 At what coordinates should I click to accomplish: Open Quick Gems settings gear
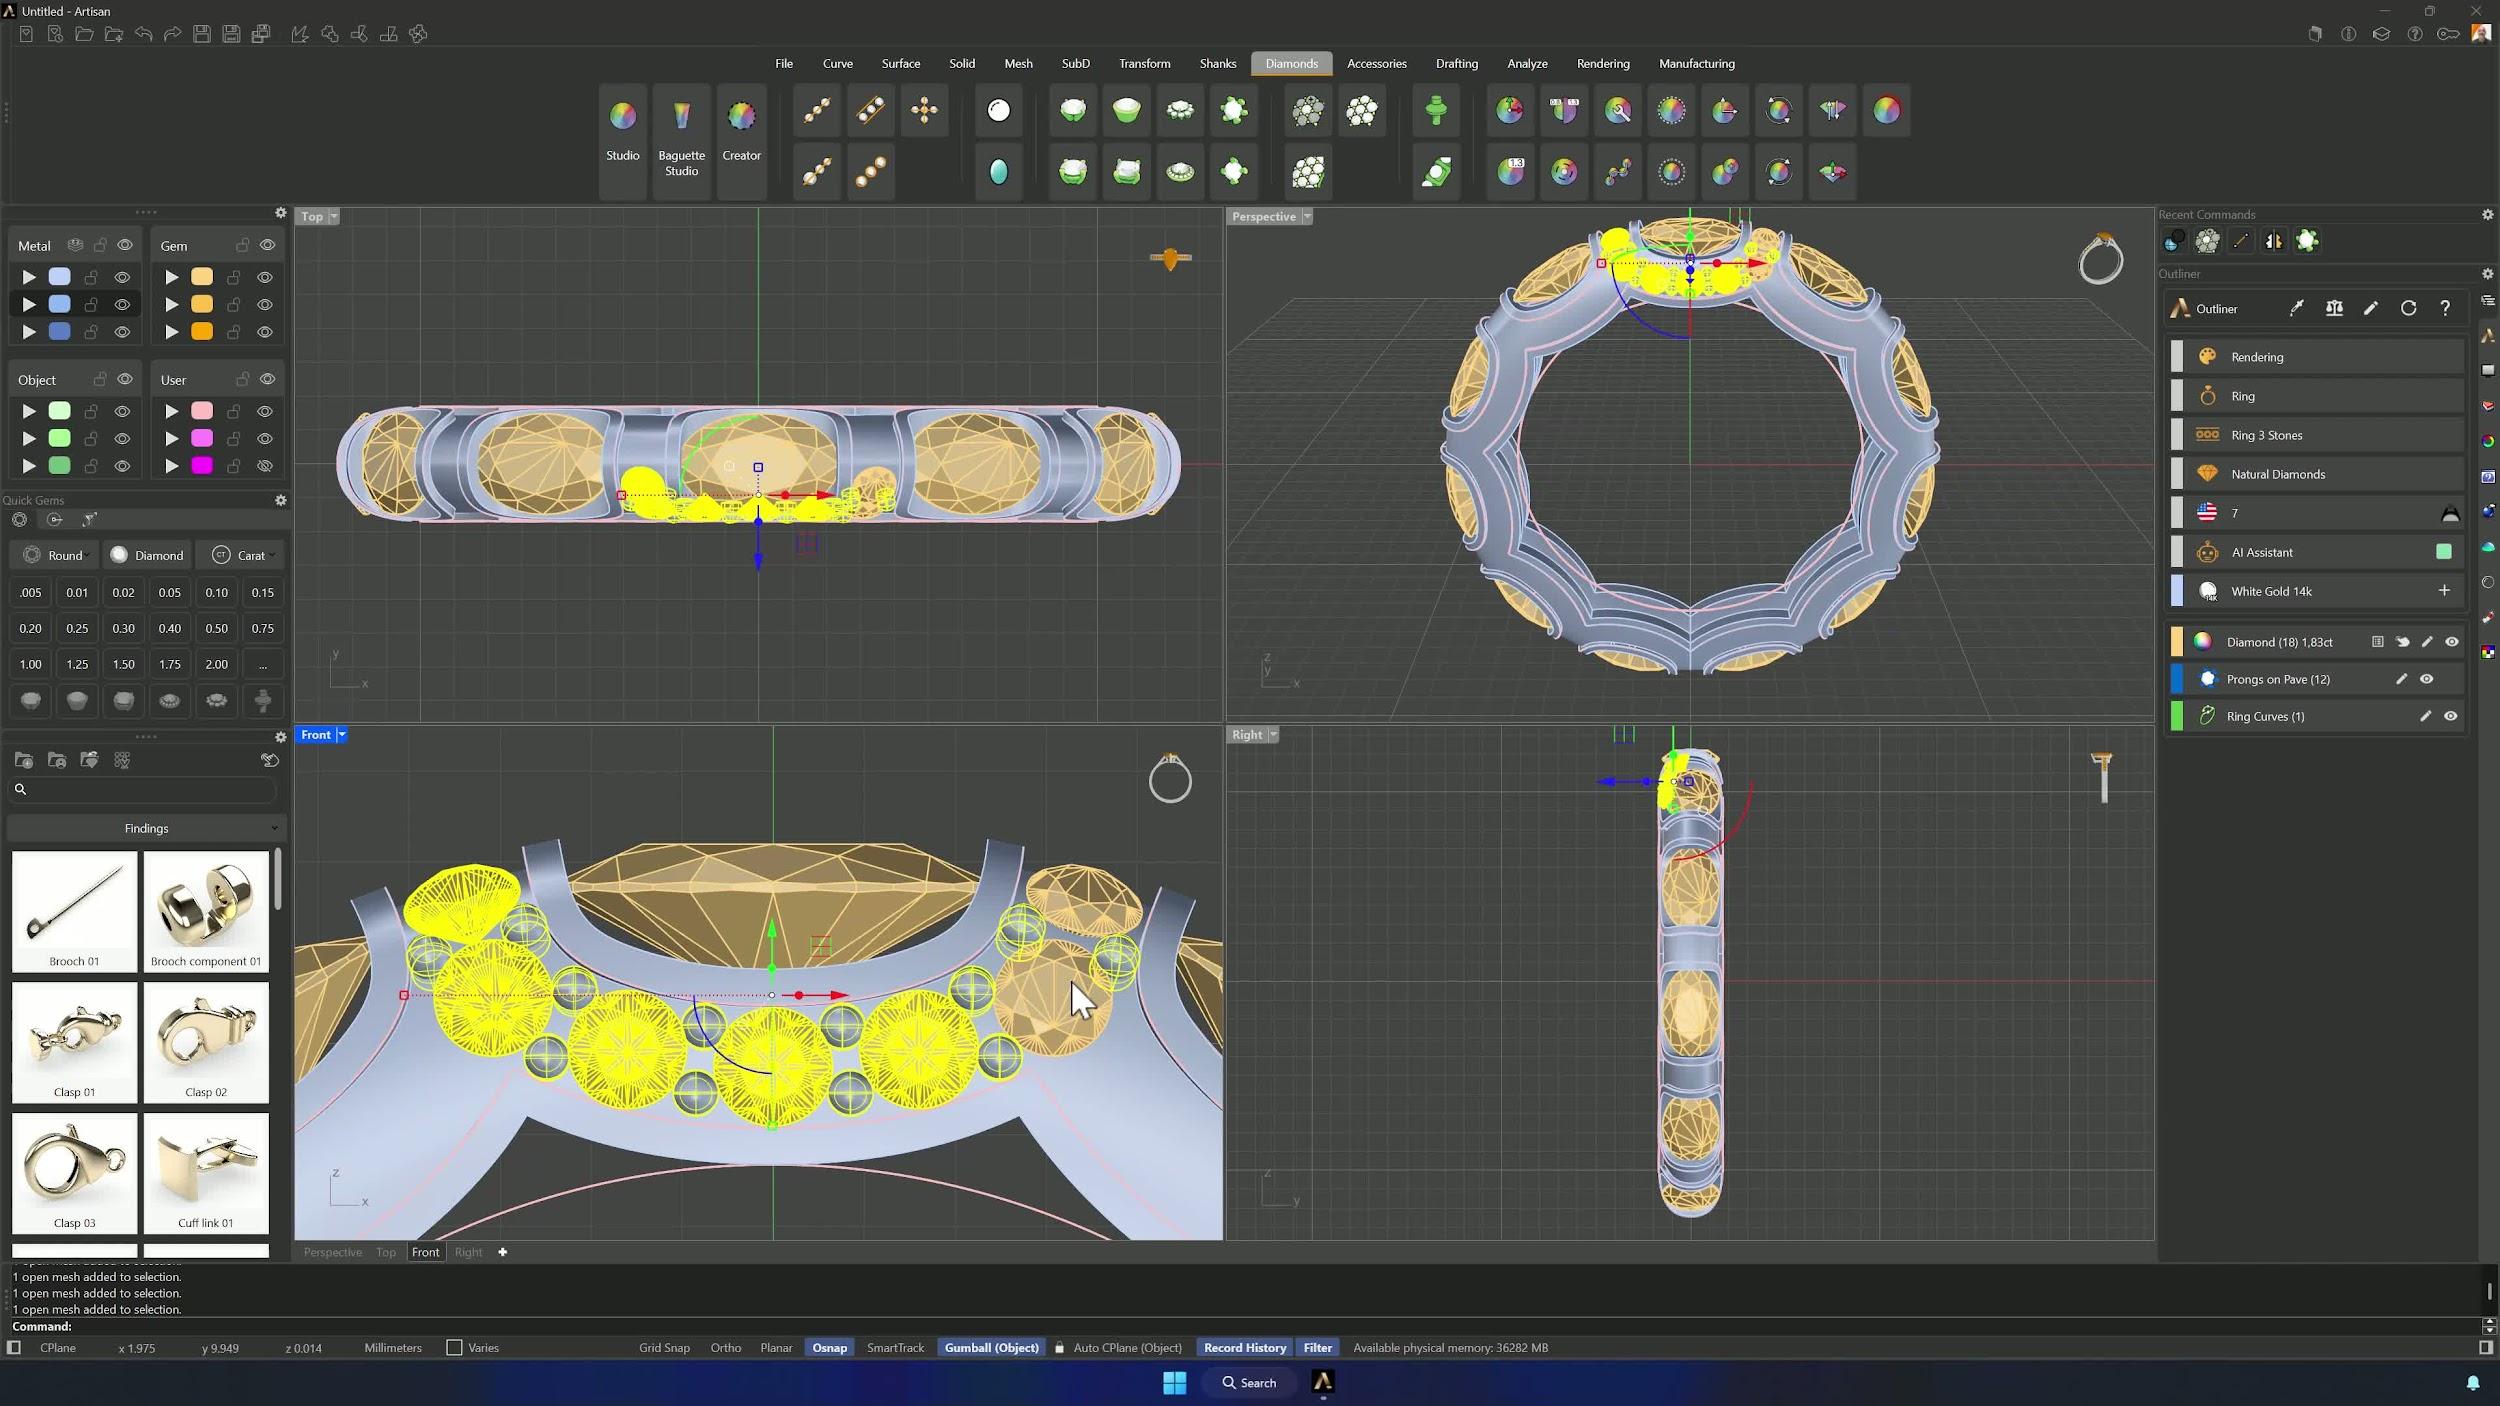pyautogui.click(x=281, y=500)
